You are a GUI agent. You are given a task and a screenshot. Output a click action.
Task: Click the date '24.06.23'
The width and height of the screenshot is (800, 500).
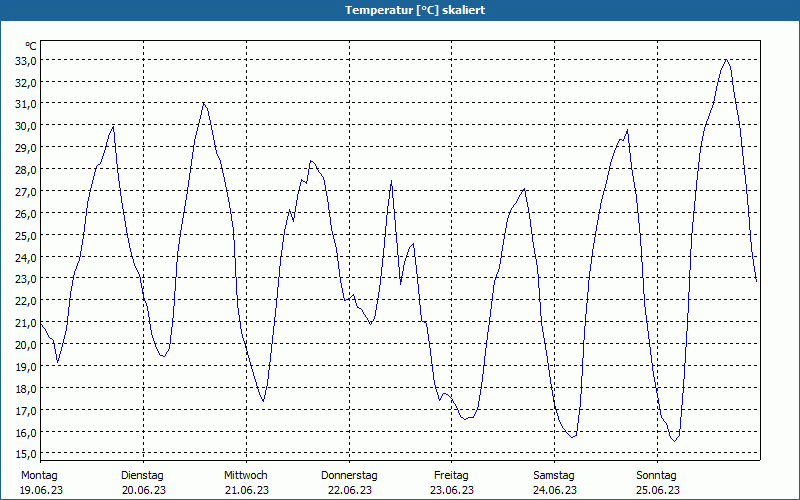click(555, 490)
